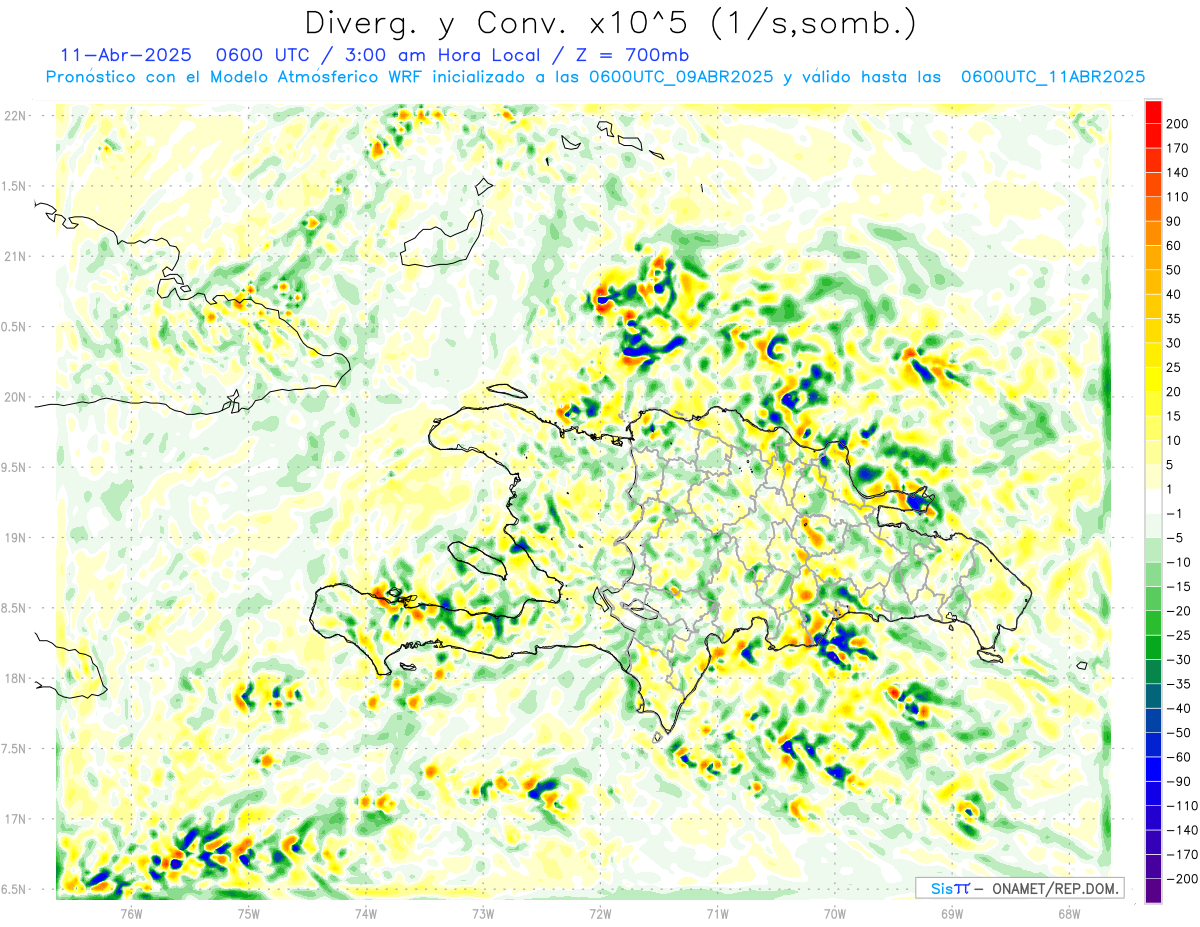Image resolution: width=1200 pixels, height=927 pixels.
Task: Click the colorbar value '-1'
Action: tap(1175, 514)
